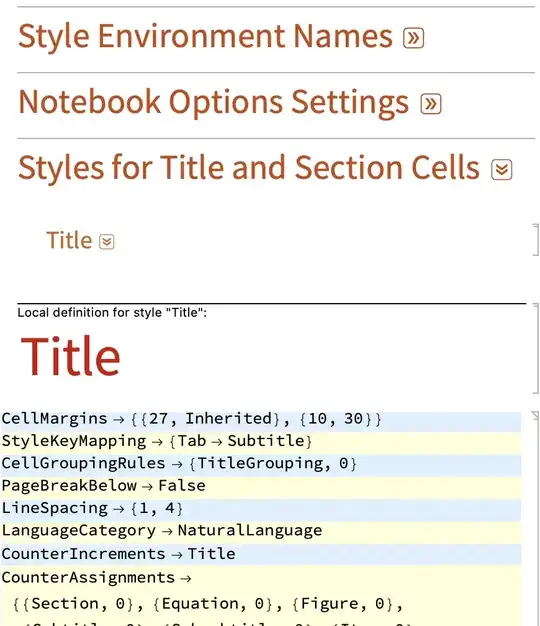Select the Notebook Options Settings heading

point(214,103)
